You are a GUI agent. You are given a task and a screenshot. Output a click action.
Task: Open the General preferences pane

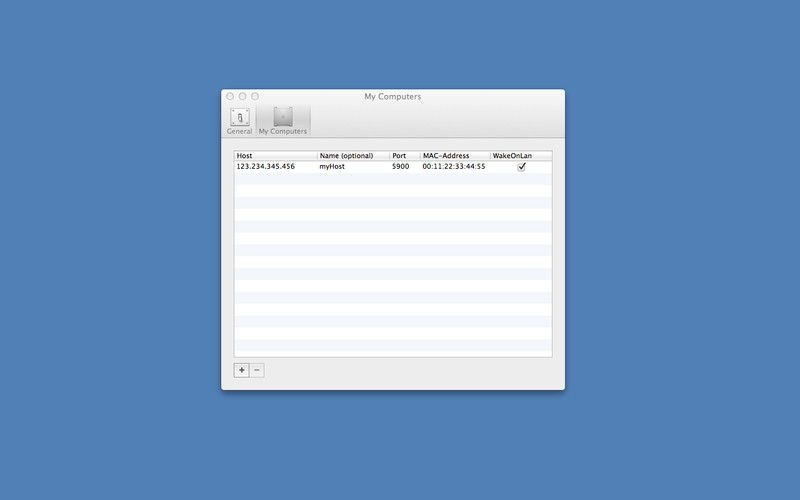click(239, 121)
